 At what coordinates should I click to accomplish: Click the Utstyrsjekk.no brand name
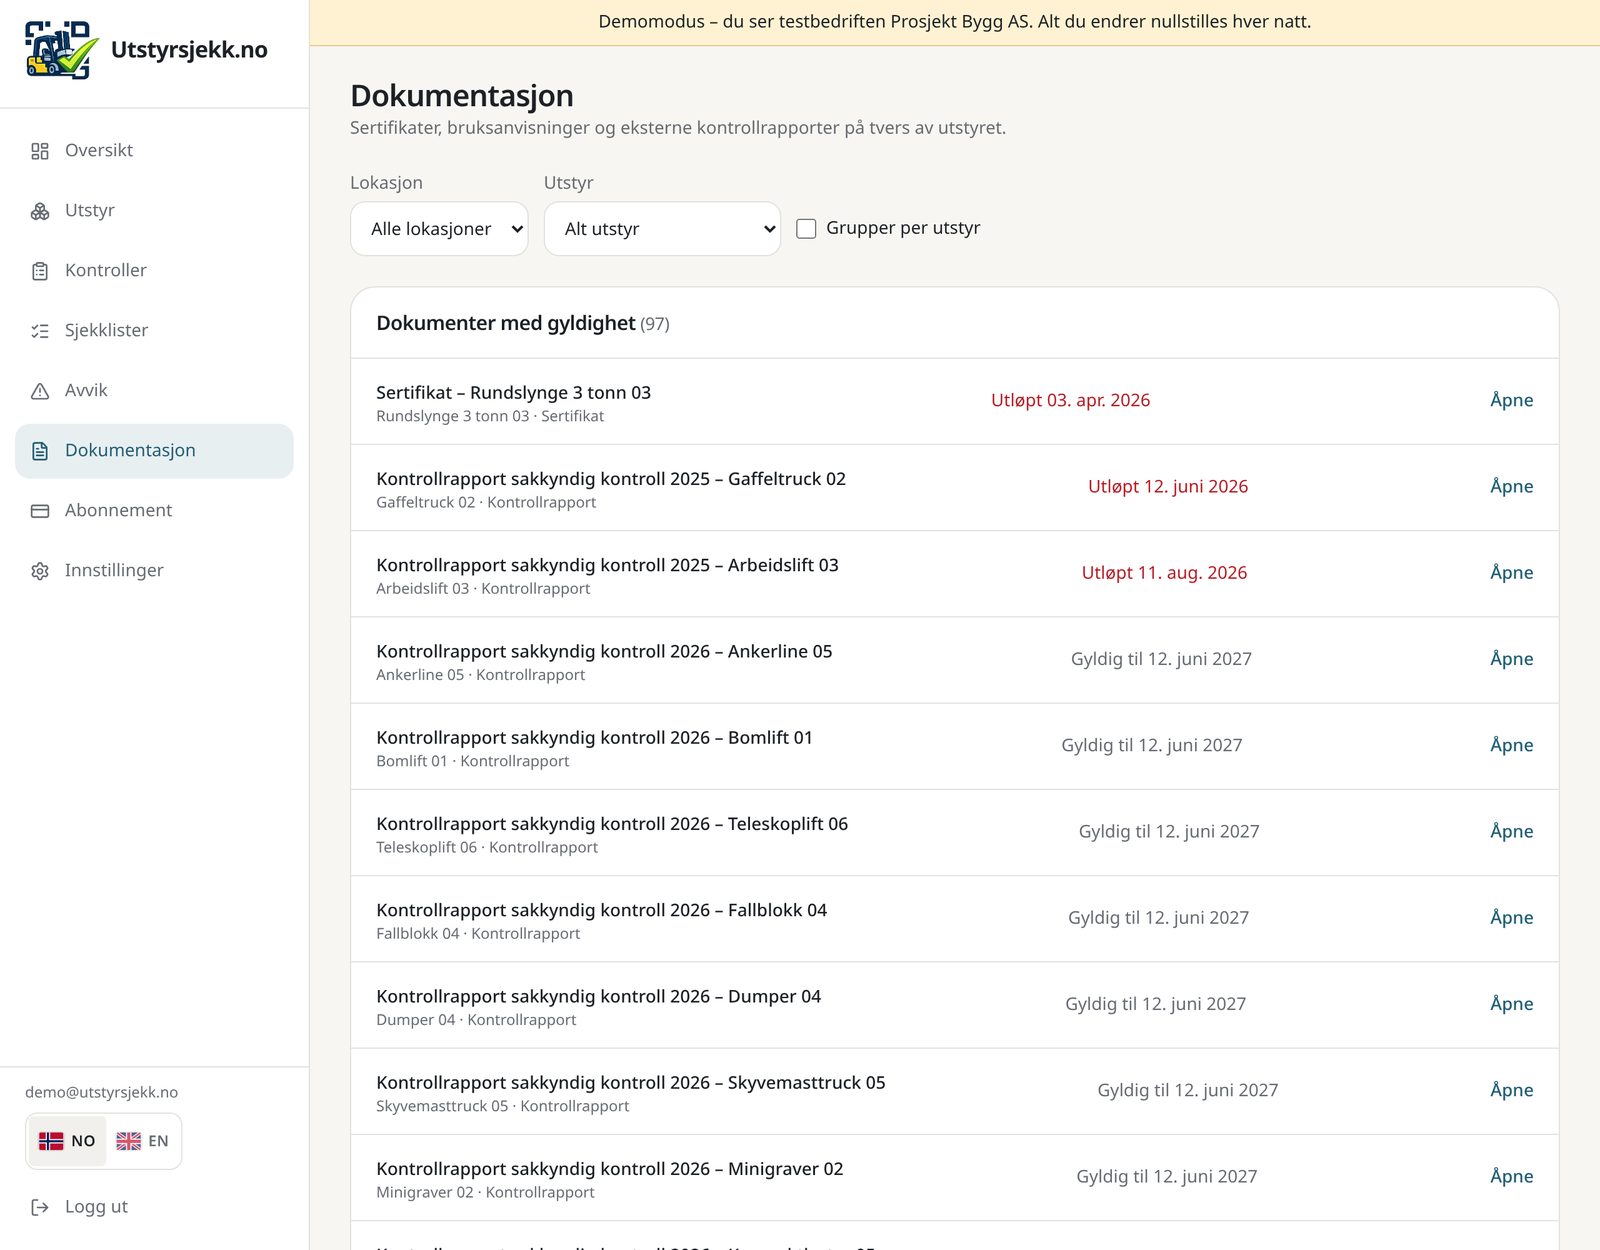coord(189,50)
